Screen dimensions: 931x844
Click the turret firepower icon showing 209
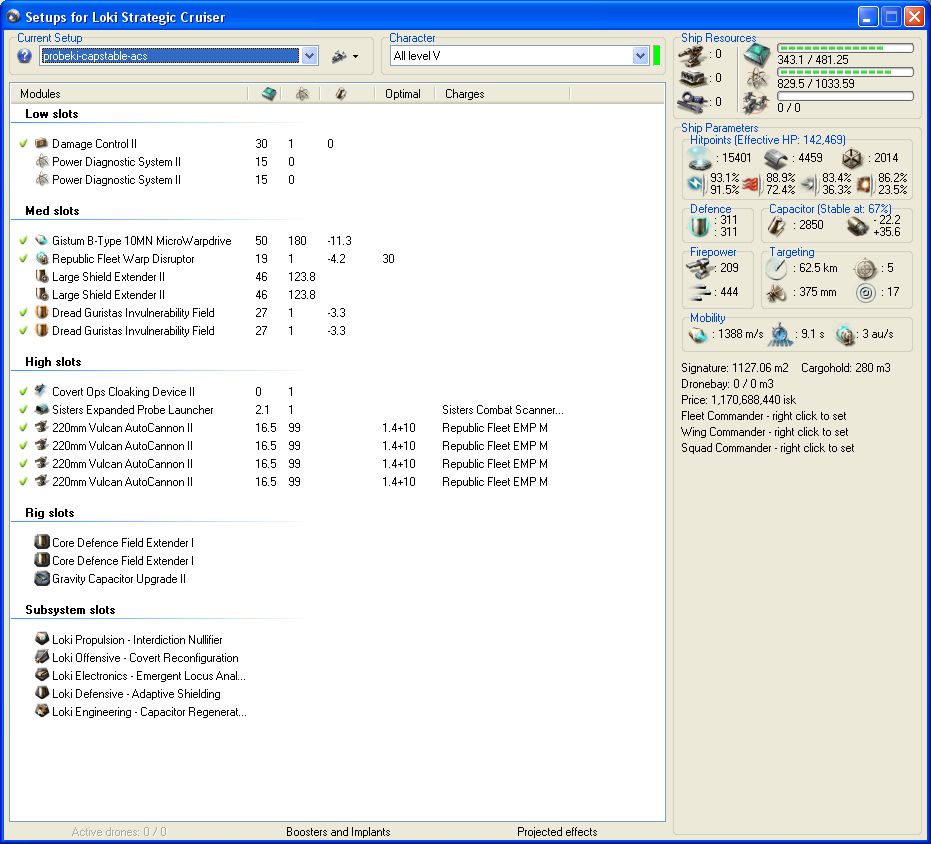click(699, 268)
